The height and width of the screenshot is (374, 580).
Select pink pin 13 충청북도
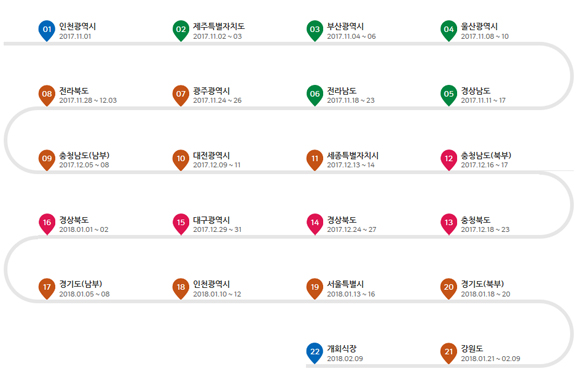tap(448, 223)
